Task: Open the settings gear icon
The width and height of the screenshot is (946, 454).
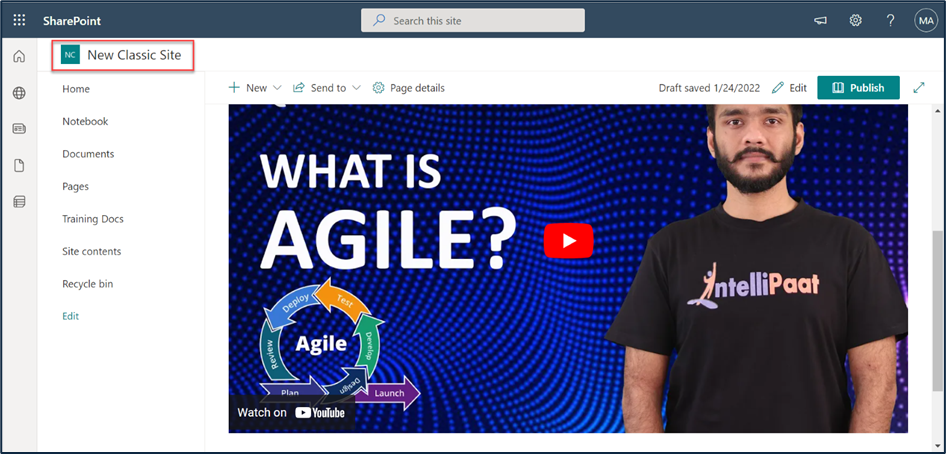Action: pyautogui.click(x=855, y=20)
